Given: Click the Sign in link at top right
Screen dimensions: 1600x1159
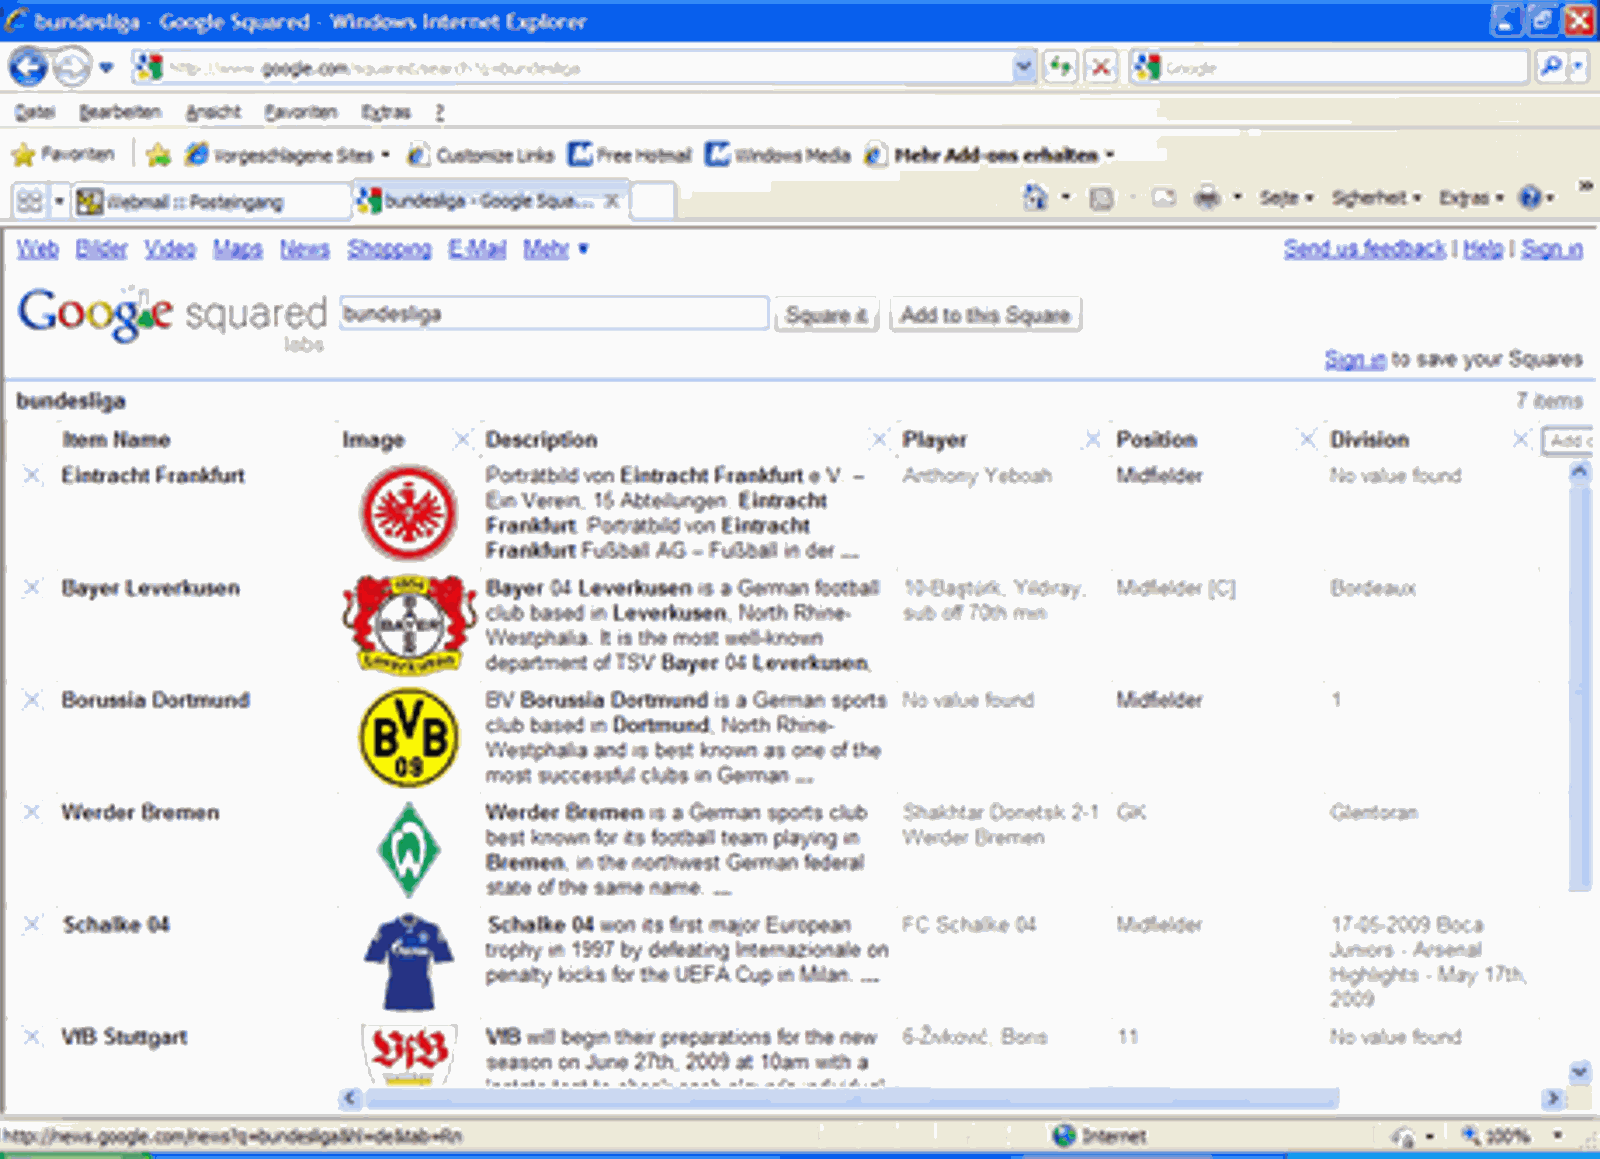Looking at the screenshot, I should [x=1551, y=249].
